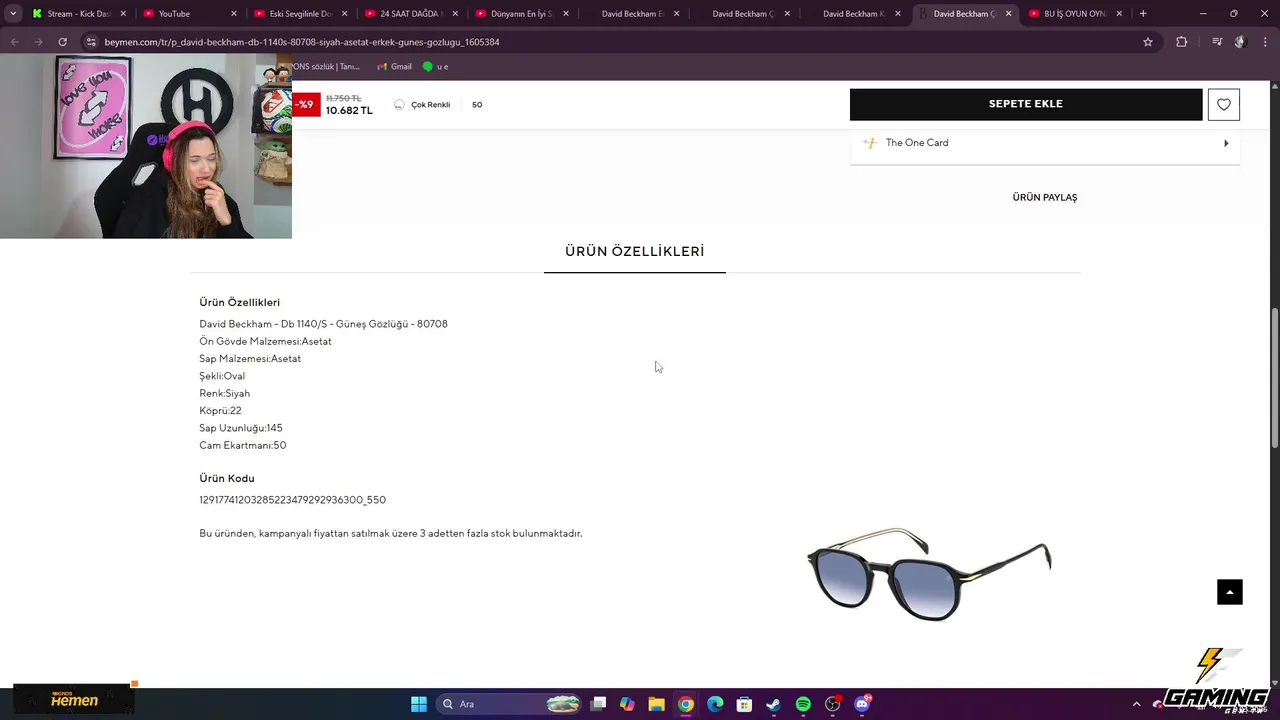Open Google Chrome taskbar icon
Image resolution: width=1280 pixels, height=720 pixels.
[686, 704]
